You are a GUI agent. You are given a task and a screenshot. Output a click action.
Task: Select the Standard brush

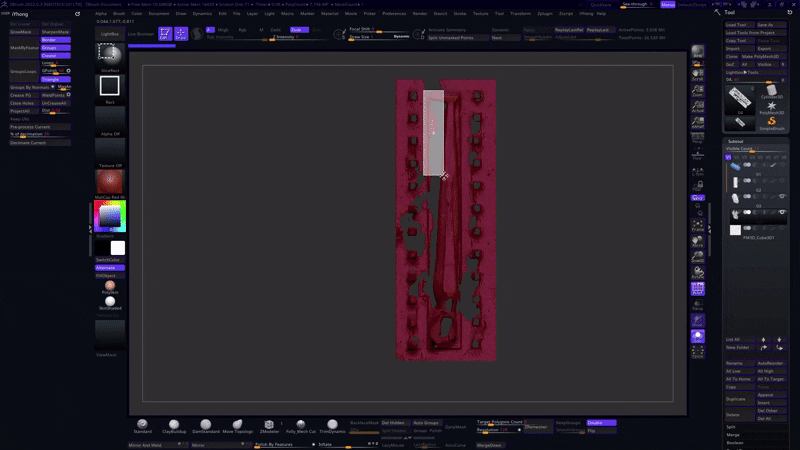coord(142,426)
